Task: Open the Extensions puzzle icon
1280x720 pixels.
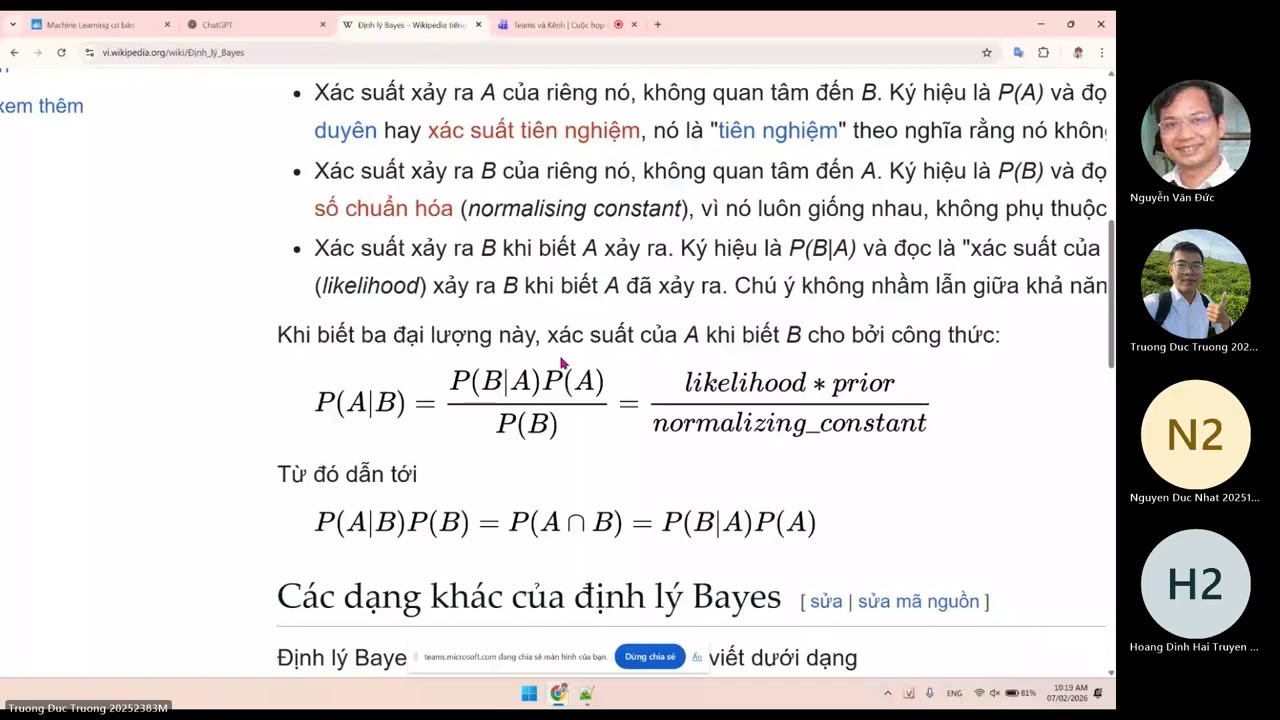Action: coord(1043,52)
